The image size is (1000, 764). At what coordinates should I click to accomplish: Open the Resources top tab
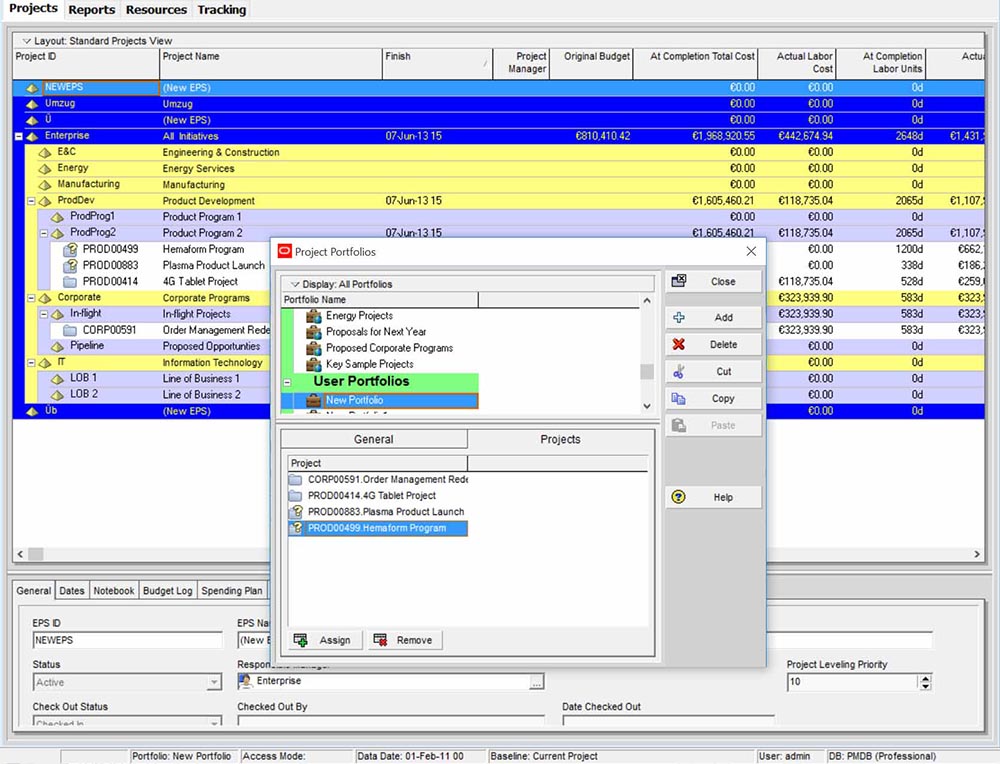156,10
